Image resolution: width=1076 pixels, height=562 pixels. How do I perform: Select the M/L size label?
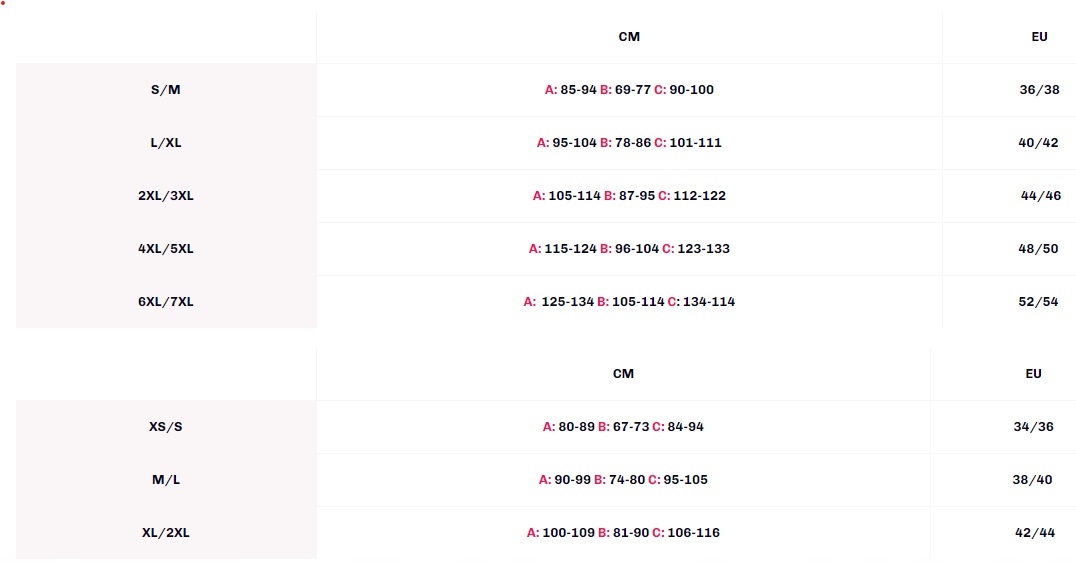(x=165, y=480)
